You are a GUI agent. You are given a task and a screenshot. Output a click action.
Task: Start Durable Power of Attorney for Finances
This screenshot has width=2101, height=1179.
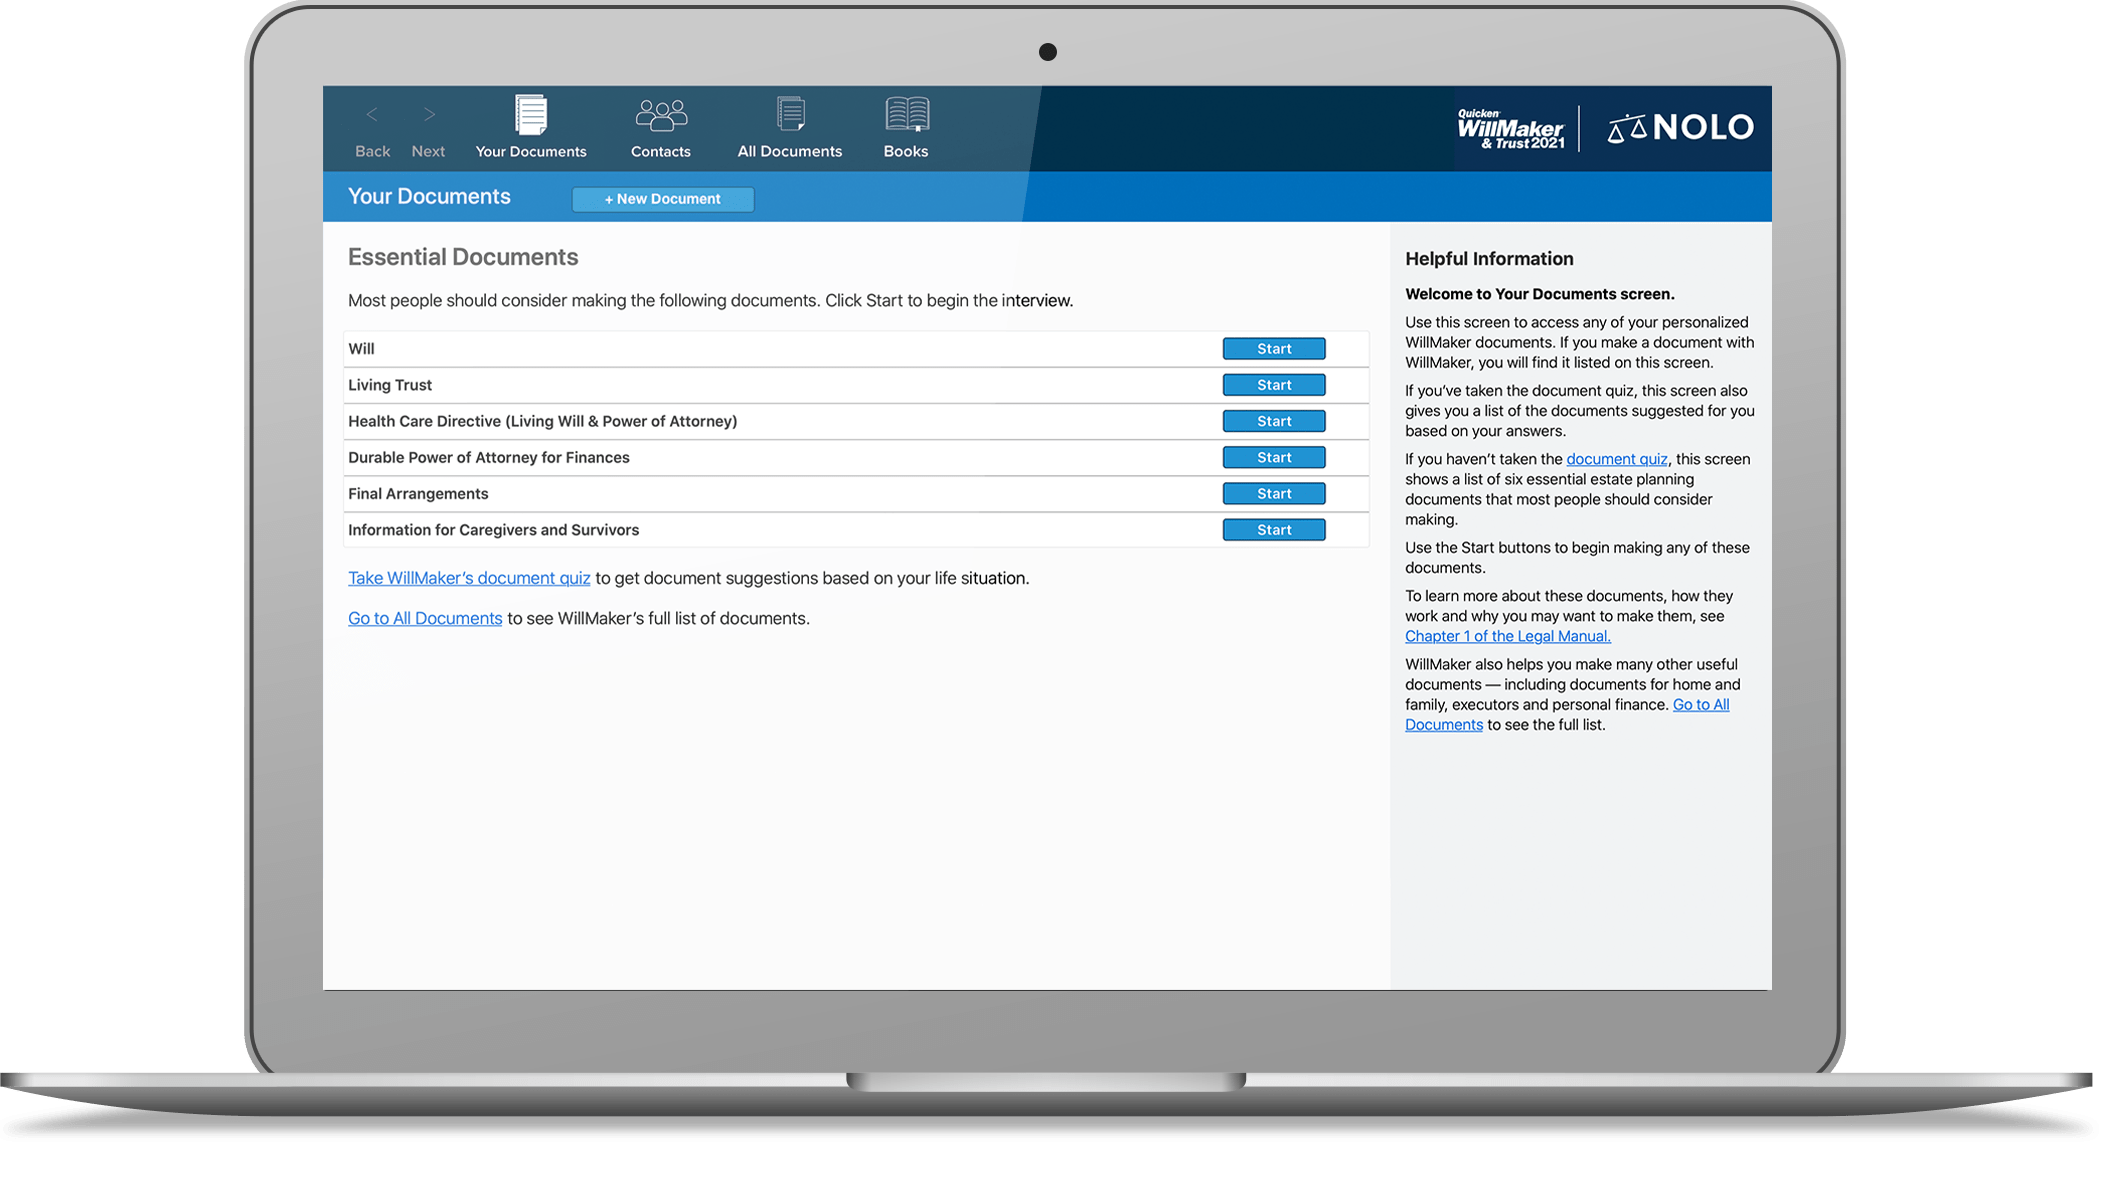[1273, 457]
